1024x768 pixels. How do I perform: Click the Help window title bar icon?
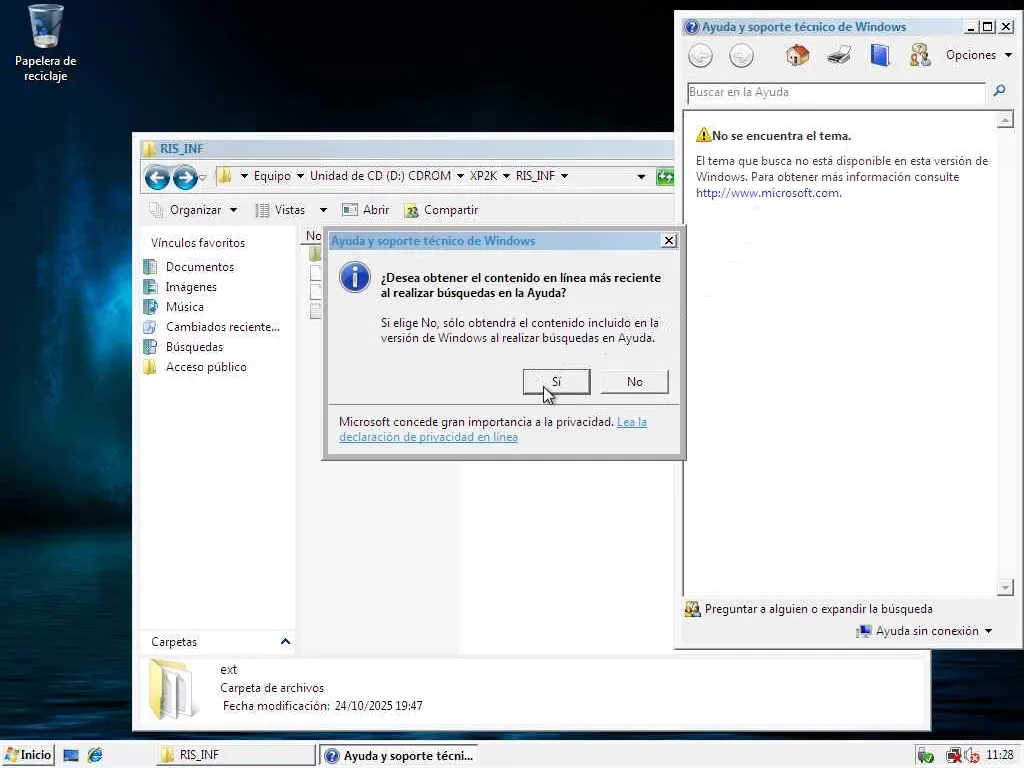point(691,27)
